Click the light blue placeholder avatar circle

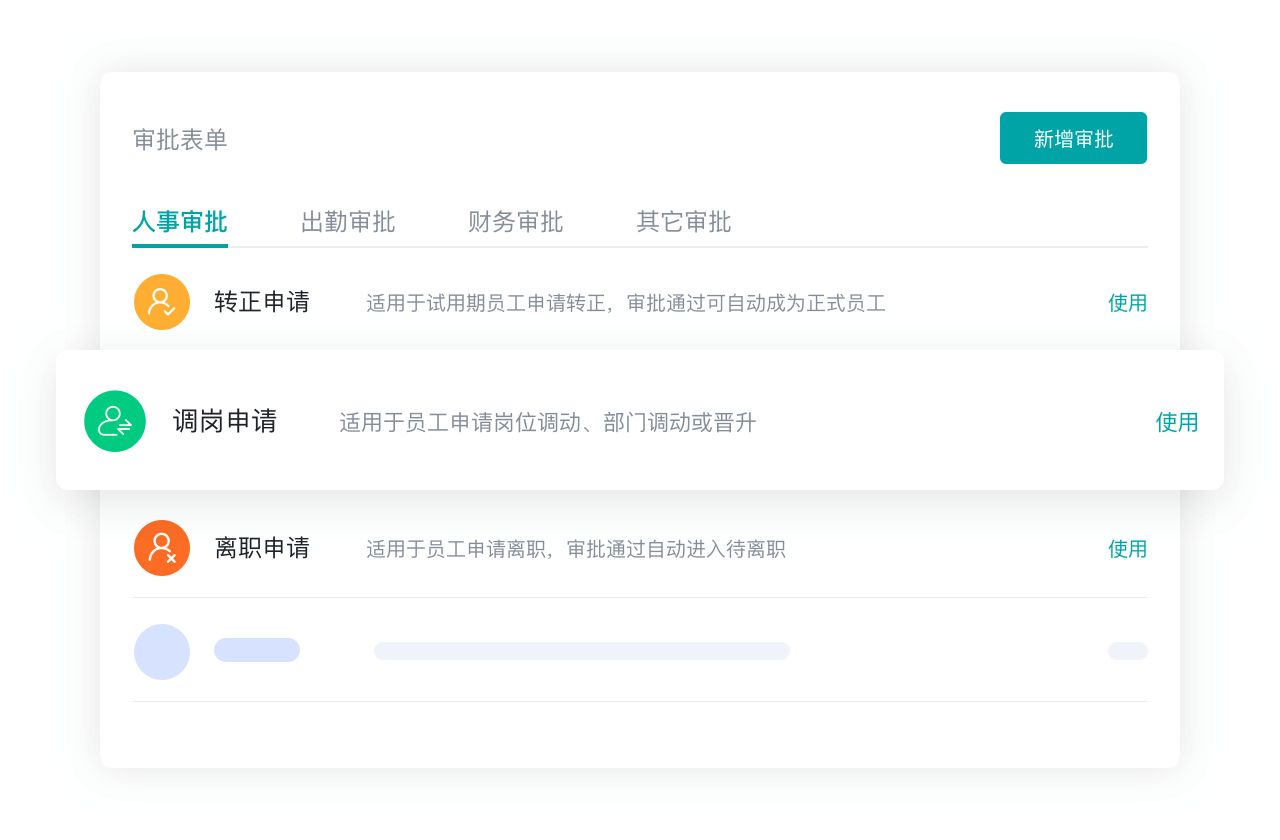click(162, 652)
